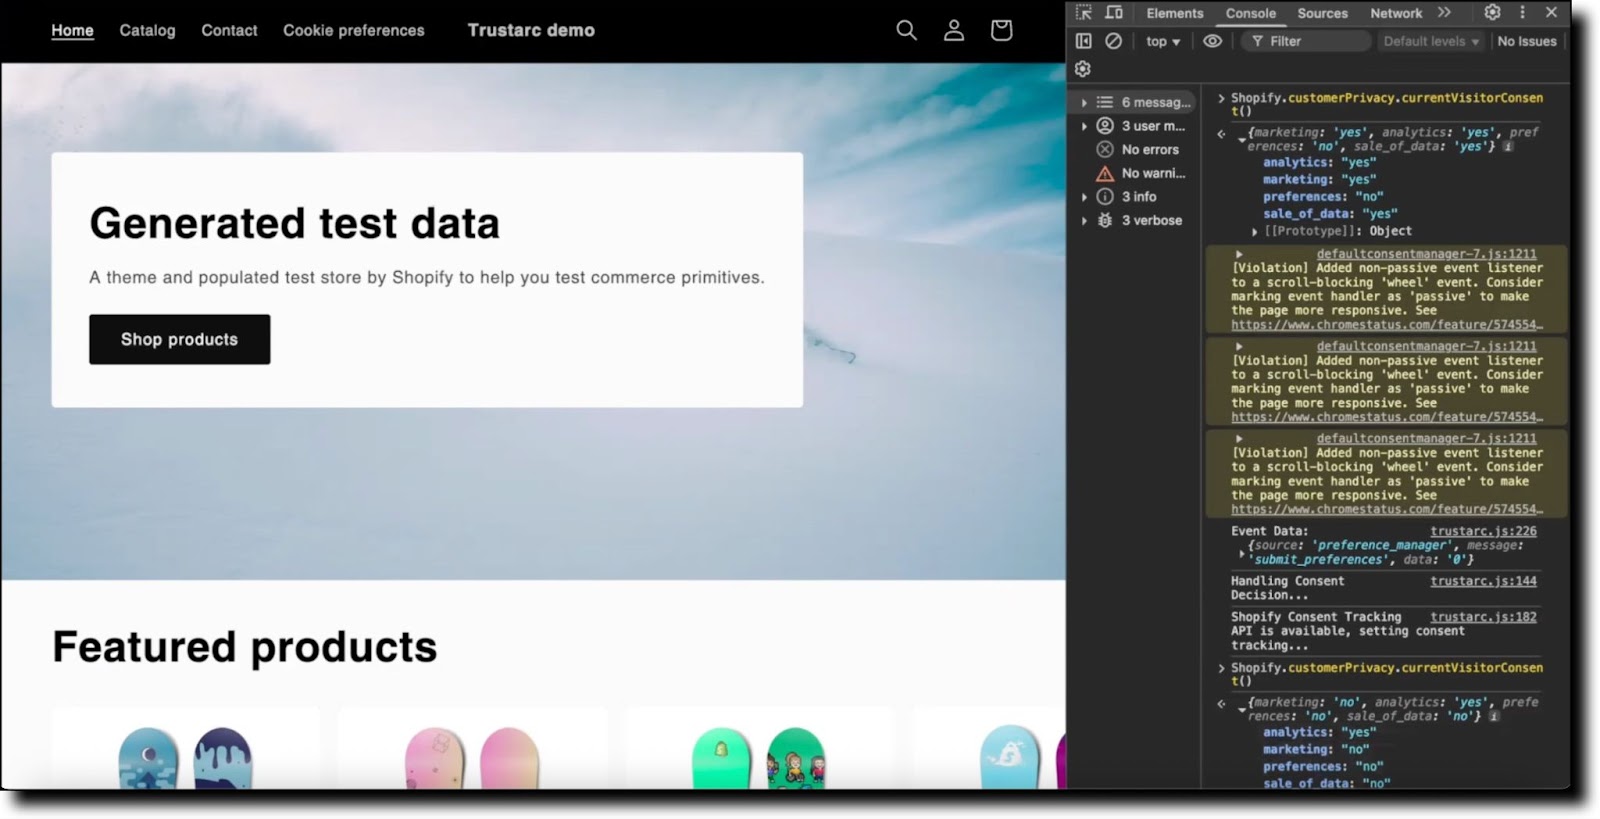This screenshot has width=1600, height=819.
Task: Expand the 3 verbose group
Action: point(1137,220)
